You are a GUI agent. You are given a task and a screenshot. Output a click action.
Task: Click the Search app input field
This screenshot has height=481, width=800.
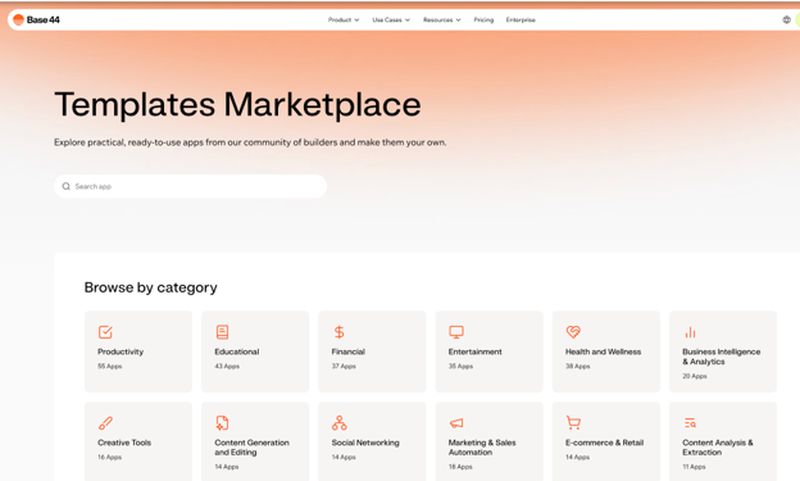coord(190,186)
